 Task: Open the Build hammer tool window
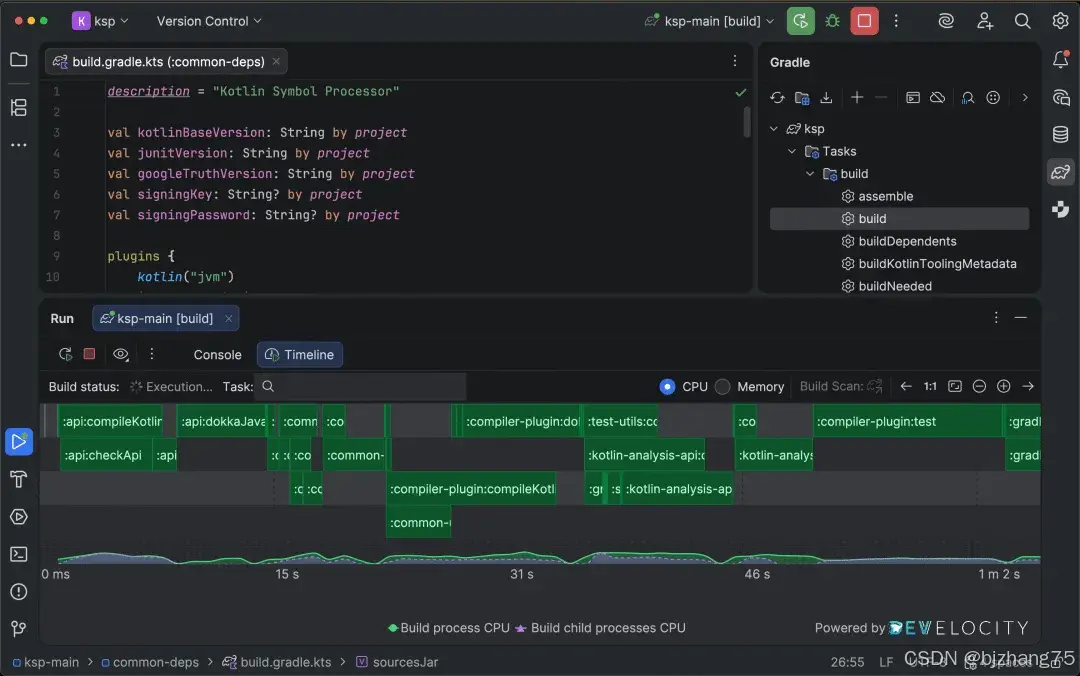[19, 479]
